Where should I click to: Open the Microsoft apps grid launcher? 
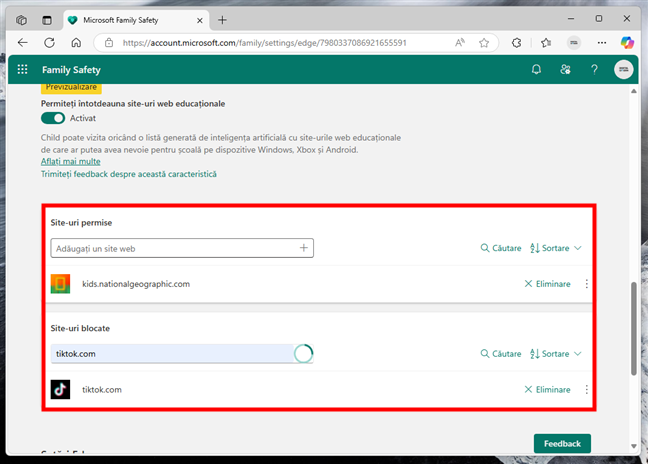tap(22, 69)
